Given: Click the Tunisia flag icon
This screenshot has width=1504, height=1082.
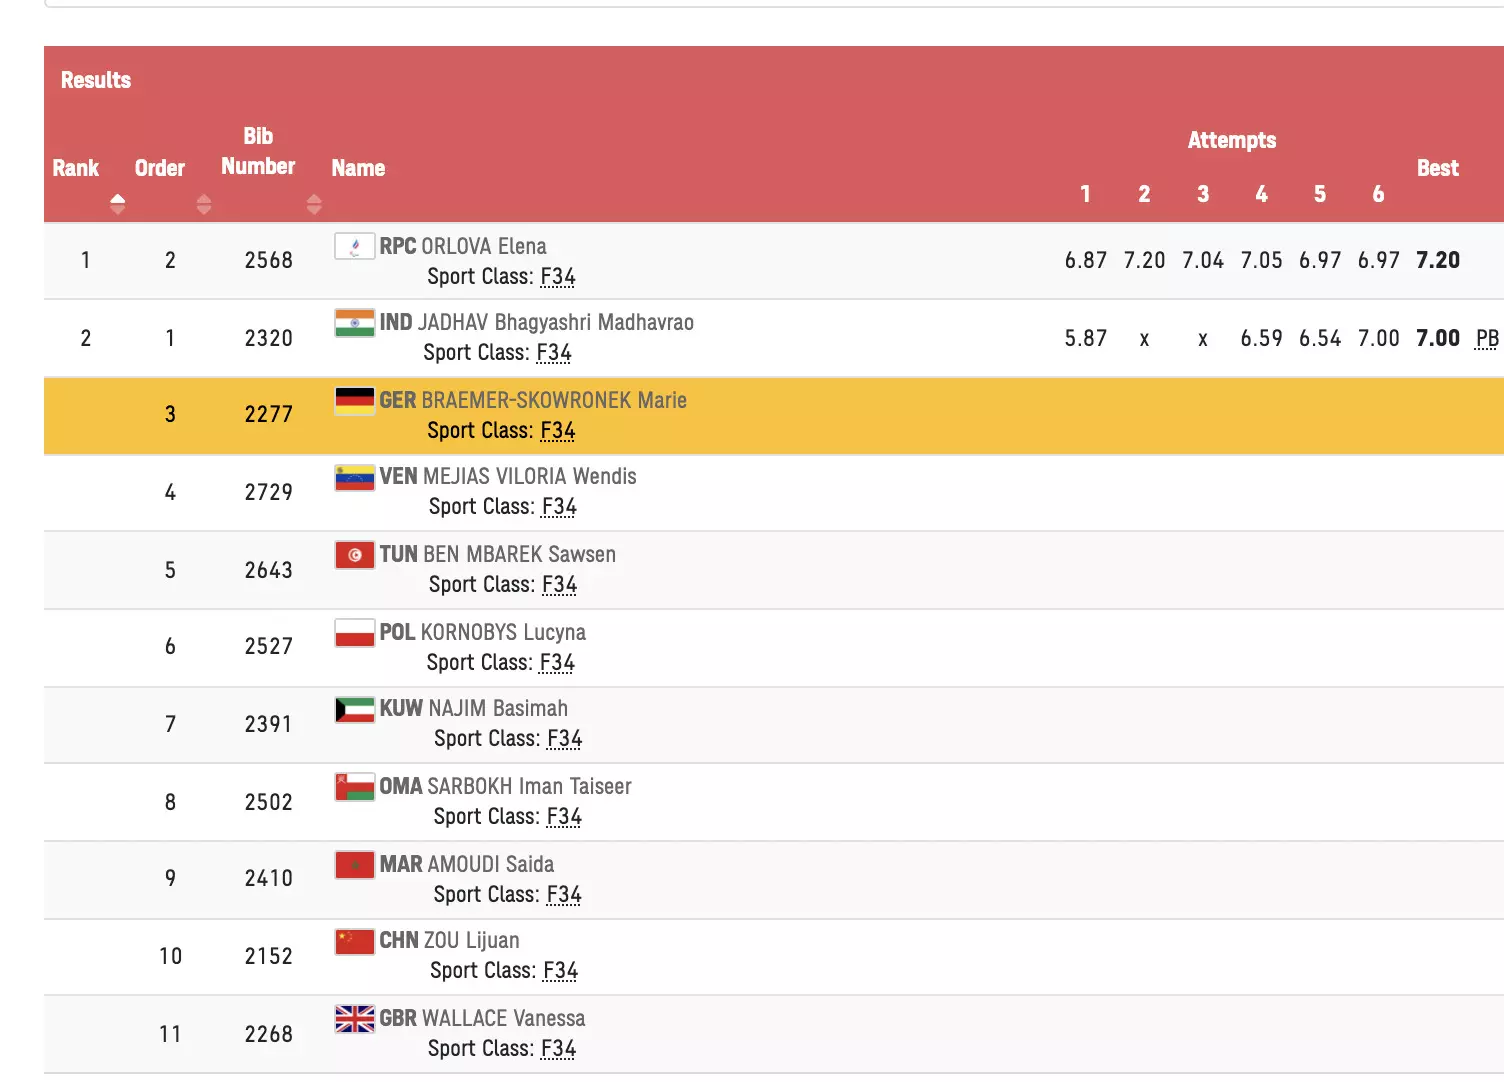Looking at the screenshot, I should (354, 555).
